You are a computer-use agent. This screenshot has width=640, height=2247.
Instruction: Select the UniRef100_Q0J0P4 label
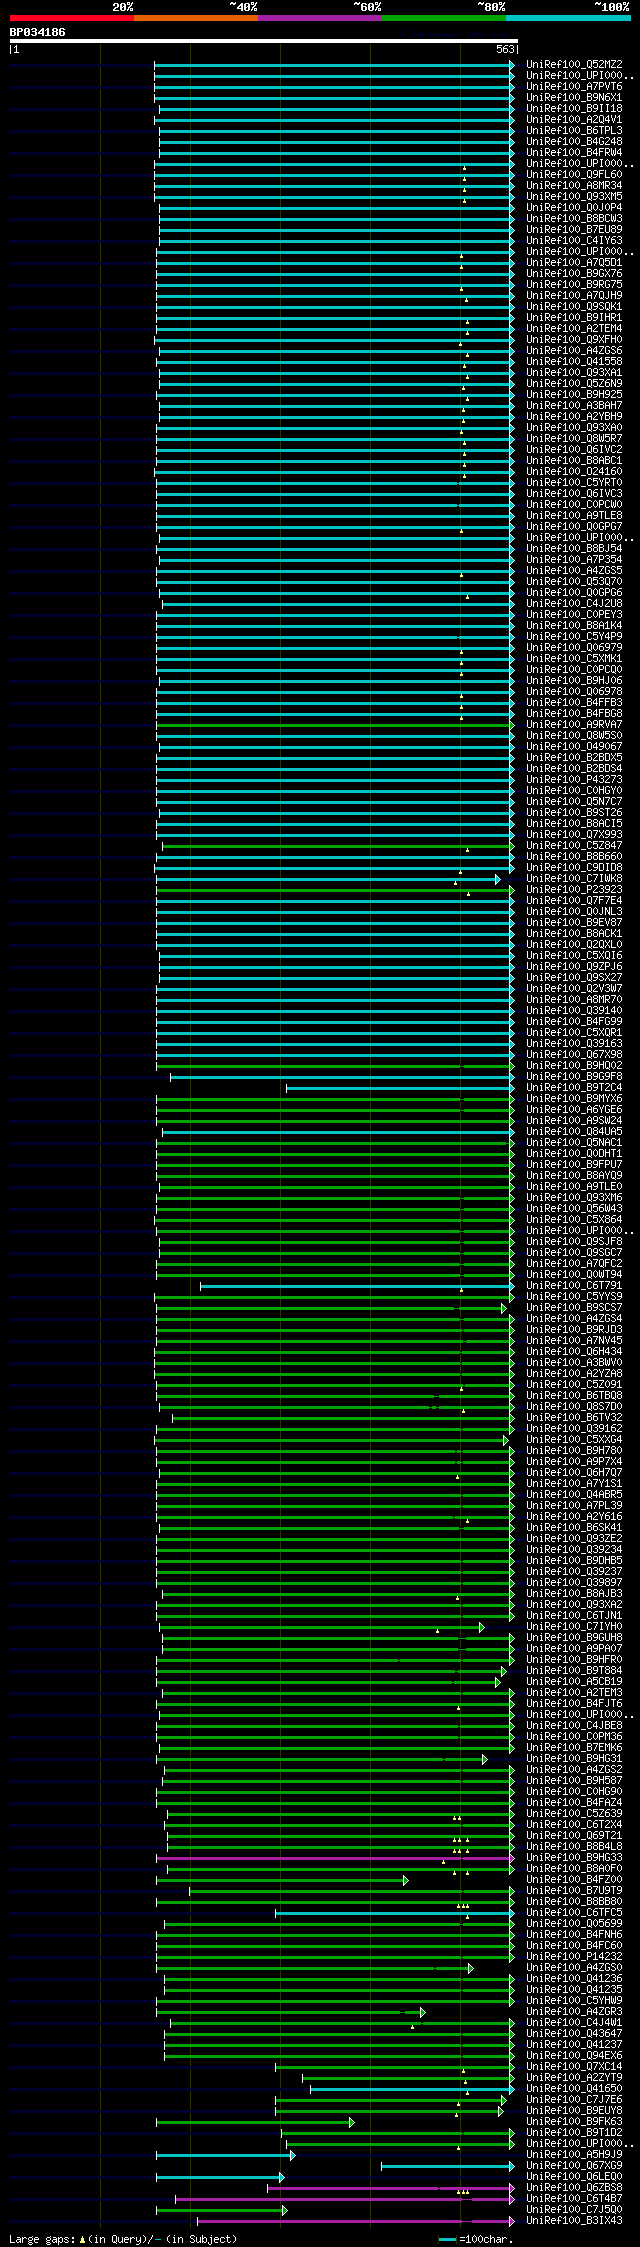point(574,207)
